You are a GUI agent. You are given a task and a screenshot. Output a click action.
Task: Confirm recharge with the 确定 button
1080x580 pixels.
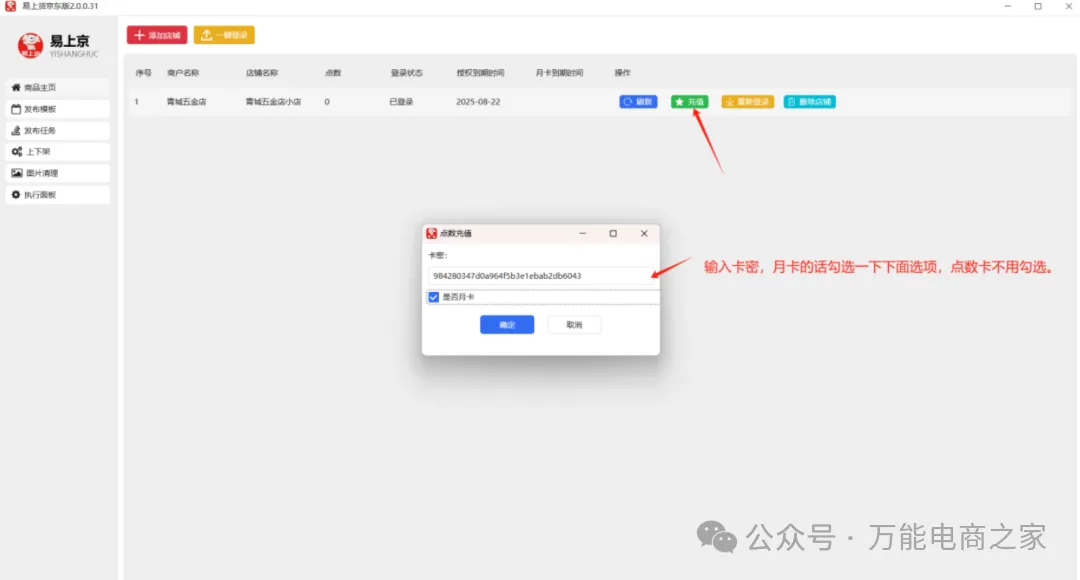(x=507, y=325)
